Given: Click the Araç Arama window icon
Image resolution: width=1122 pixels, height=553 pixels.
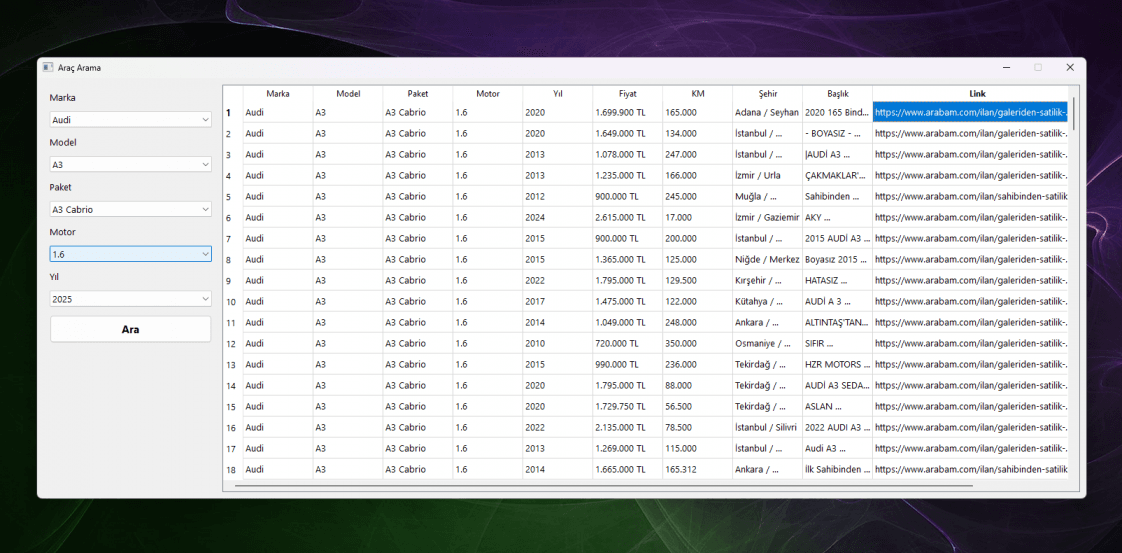Looking at the screenshot, I should point(48,67).
